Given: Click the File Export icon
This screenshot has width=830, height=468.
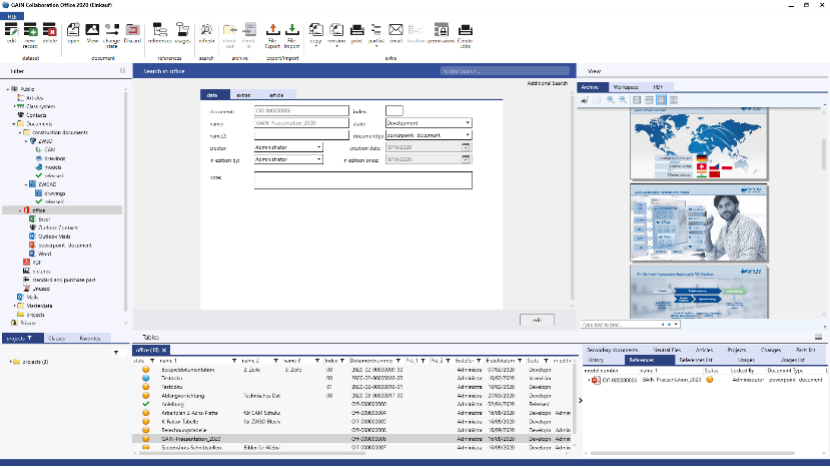Looking at the screenshot, I should pos(273,30).
